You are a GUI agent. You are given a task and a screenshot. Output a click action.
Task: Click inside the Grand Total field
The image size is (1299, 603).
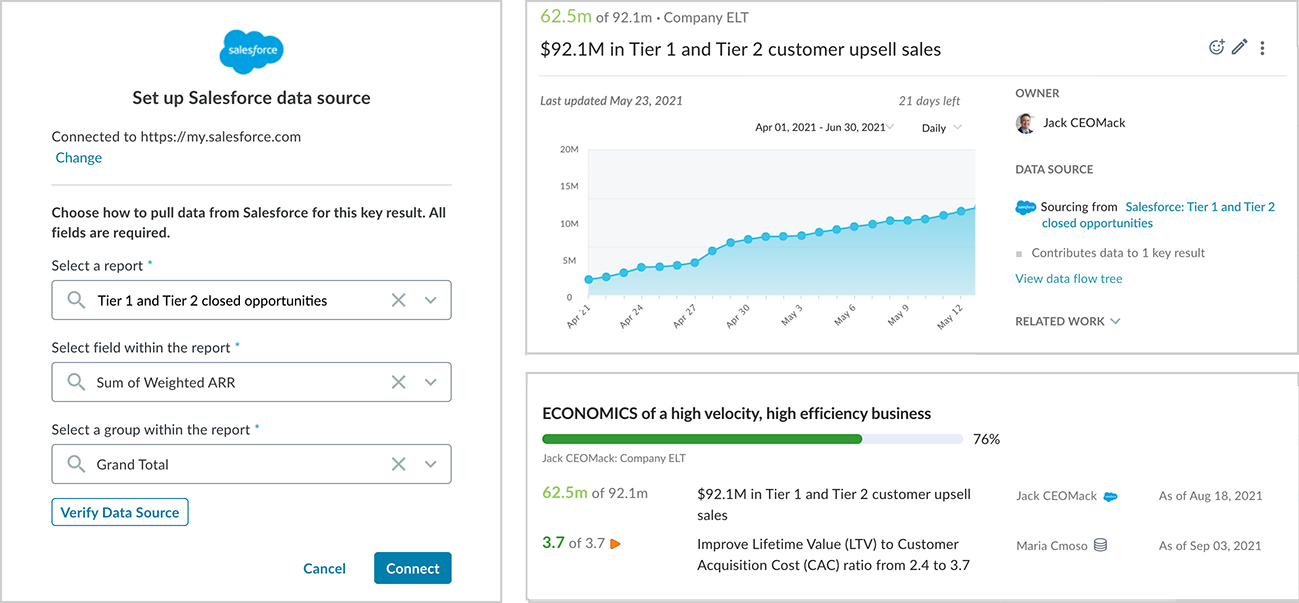click(x=251, y=464)
